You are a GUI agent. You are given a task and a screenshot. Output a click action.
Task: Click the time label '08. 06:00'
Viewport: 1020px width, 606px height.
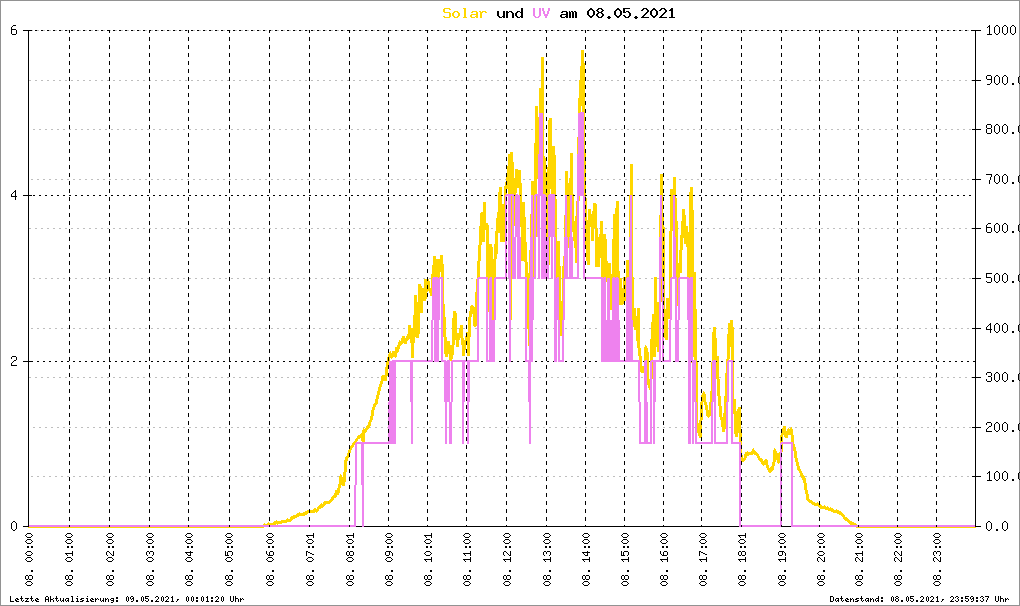270,559
